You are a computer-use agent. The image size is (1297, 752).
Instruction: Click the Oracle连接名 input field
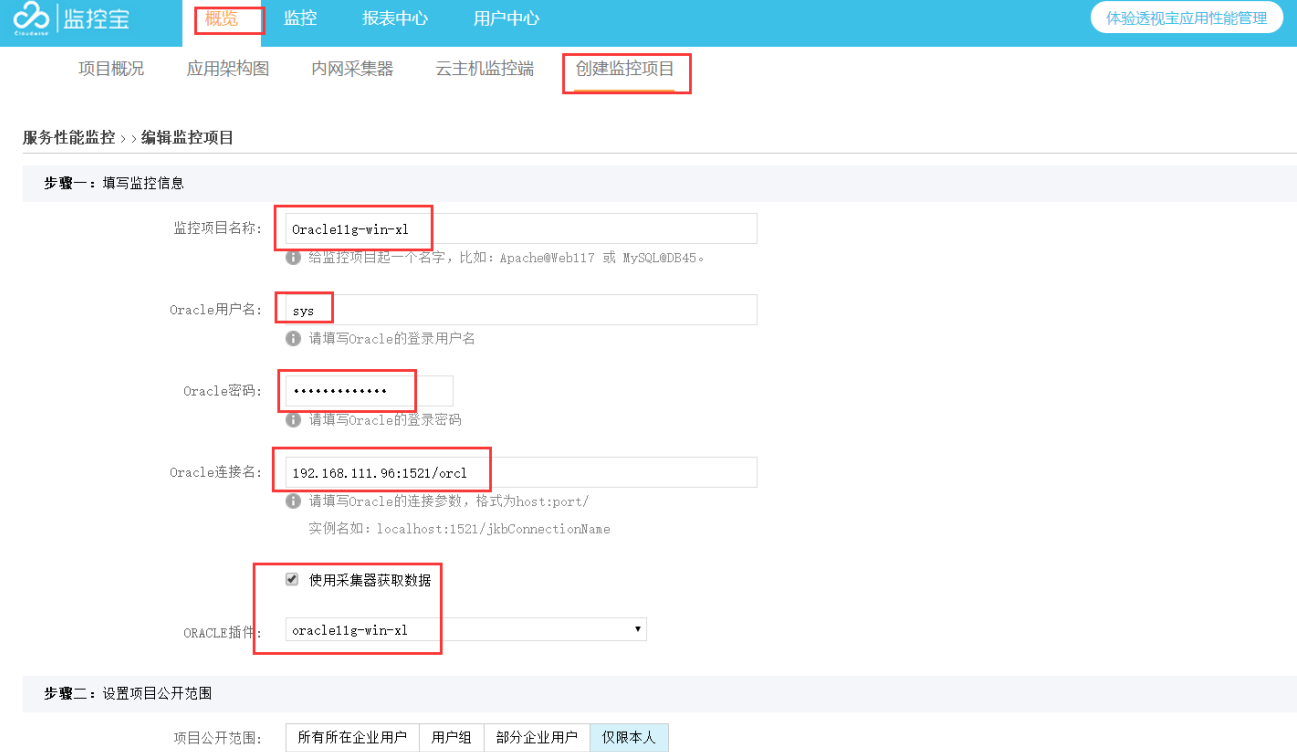[x=521, y=472]
